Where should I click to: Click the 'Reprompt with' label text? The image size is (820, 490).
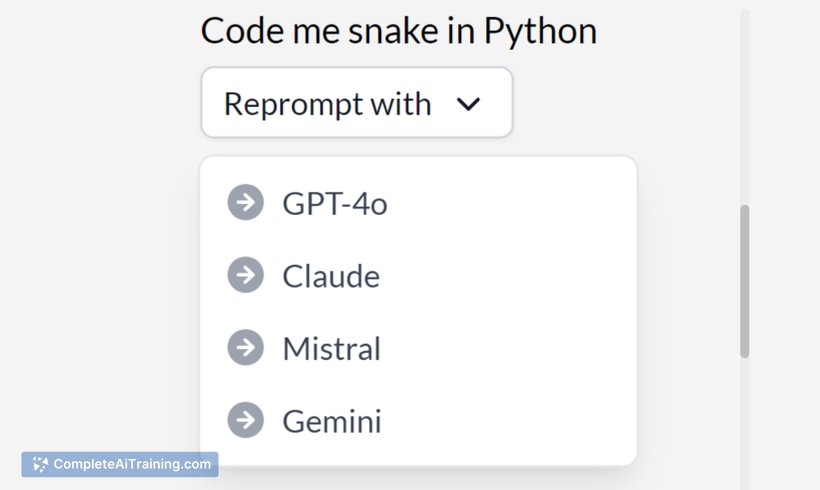pyautogui.click(x=327, y=104)
